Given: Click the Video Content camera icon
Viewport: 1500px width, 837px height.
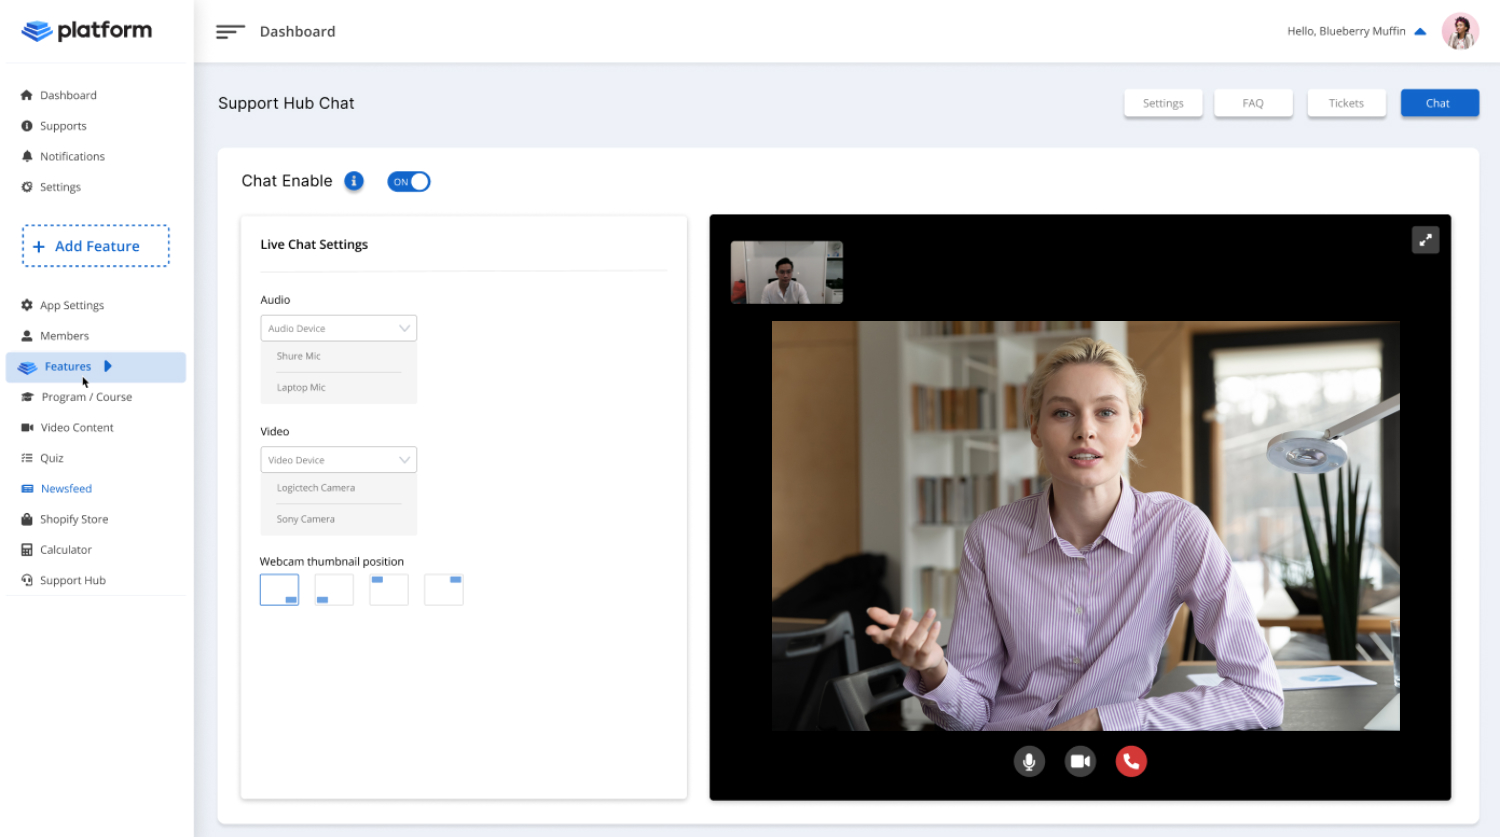Looking at the screenshot, I should [x=27, y=427].
